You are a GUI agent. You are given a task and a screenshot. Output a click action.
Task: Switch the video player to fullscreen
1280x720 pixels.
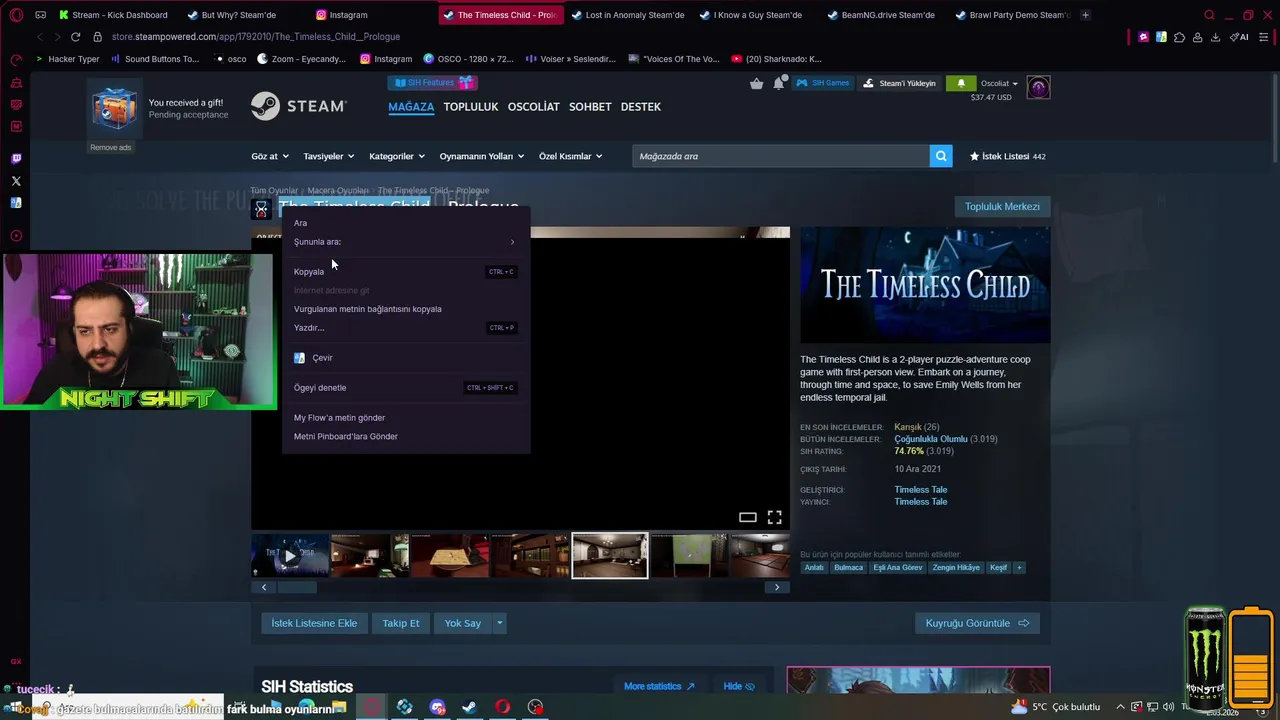[774, 517]
